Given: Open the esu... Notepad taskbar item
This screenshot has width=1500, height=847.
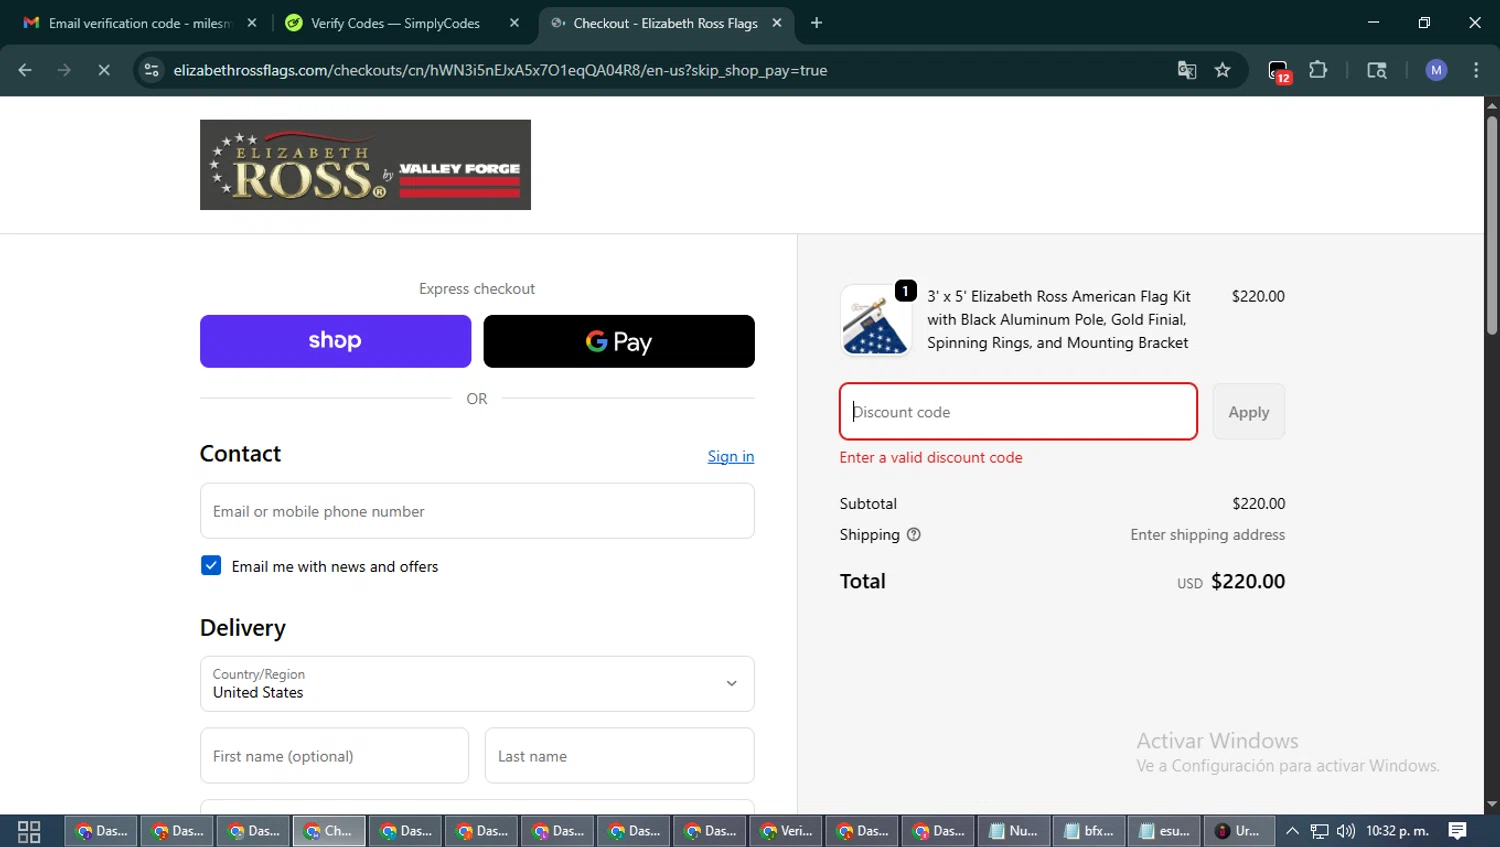Looking at the screenshot, I should [1165, 831].
